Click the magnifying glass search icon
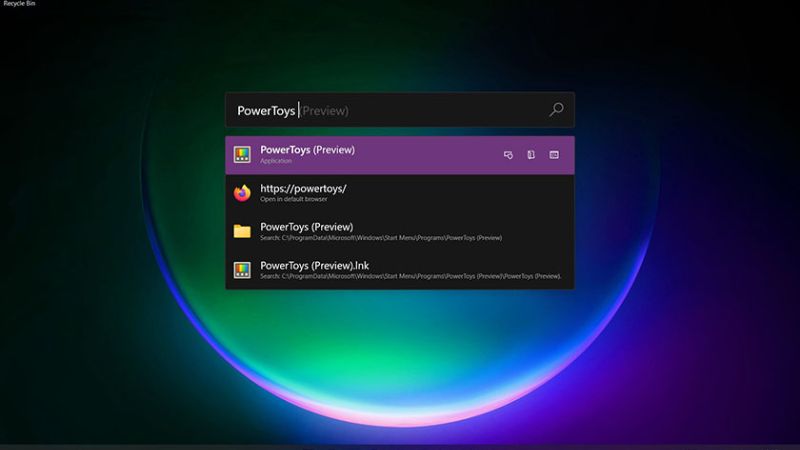The image size is (800, 450). 556,109
